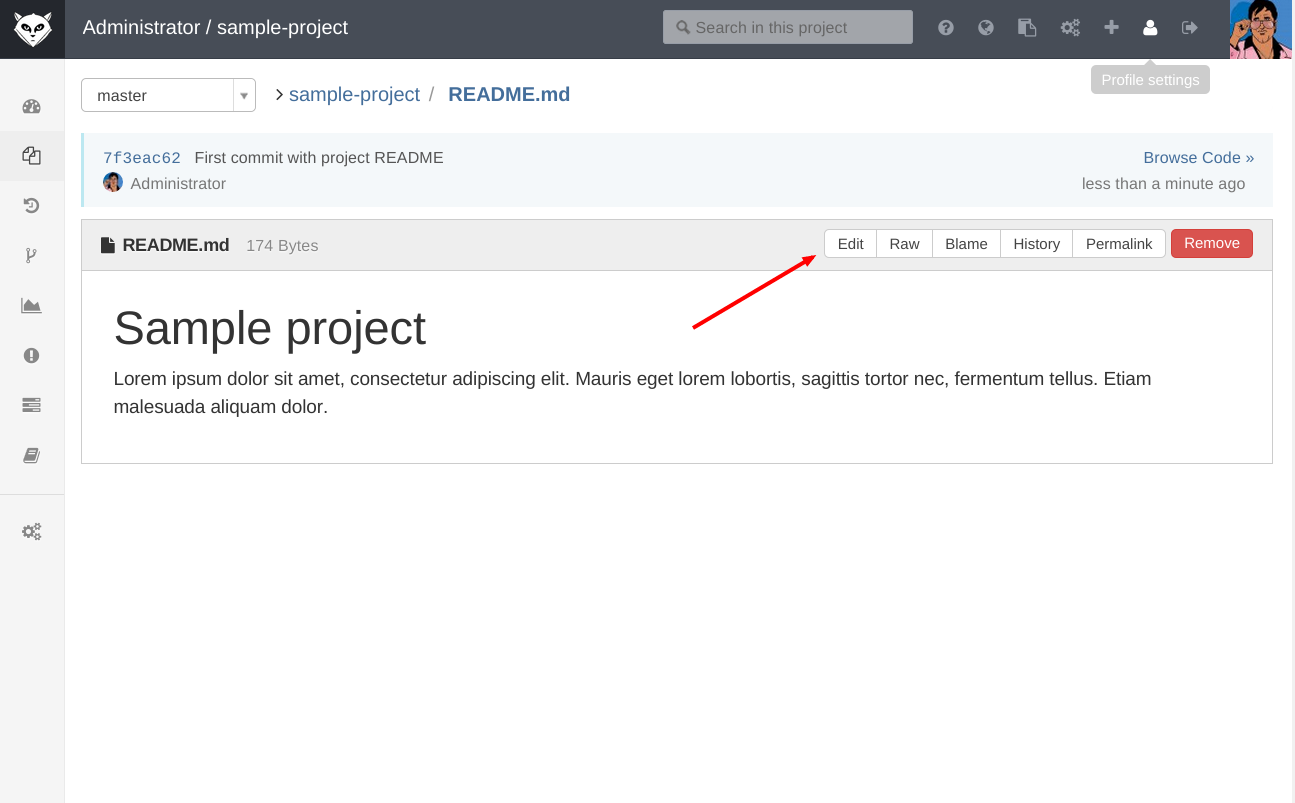
Task: Follow the Browse Code link
Action: coord(1198,157)
